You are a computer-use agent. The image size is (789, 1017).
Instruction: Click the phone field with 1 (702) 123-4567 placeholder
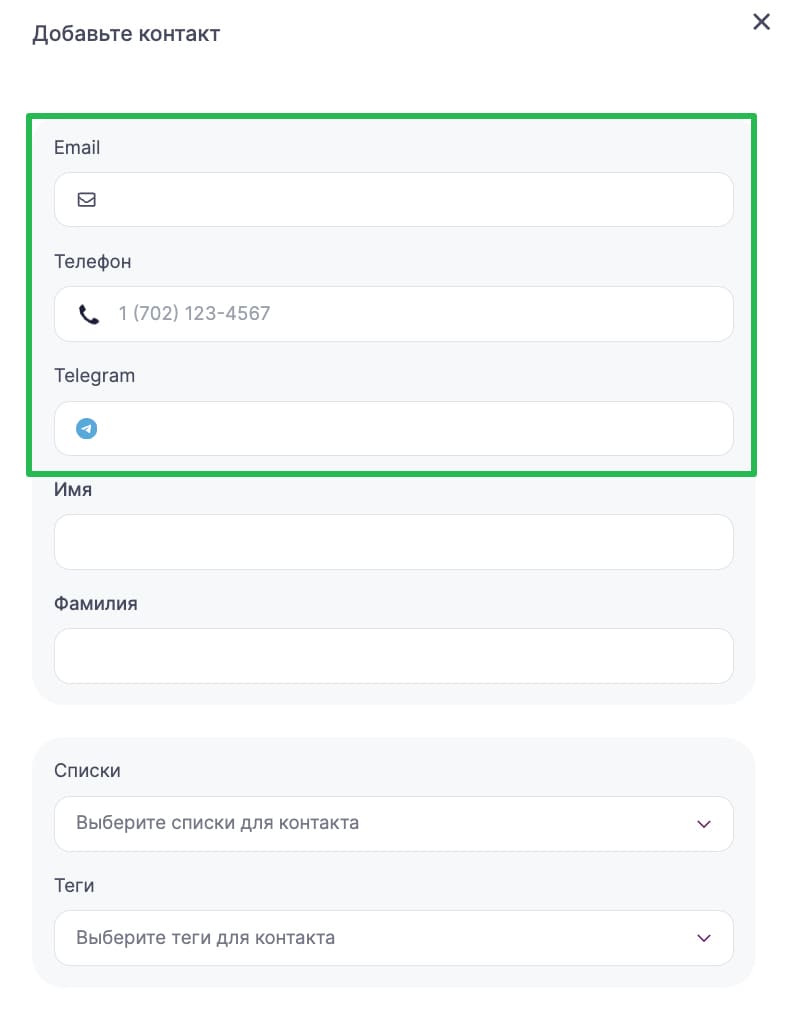pyautogui.click(x=394, y=314)
